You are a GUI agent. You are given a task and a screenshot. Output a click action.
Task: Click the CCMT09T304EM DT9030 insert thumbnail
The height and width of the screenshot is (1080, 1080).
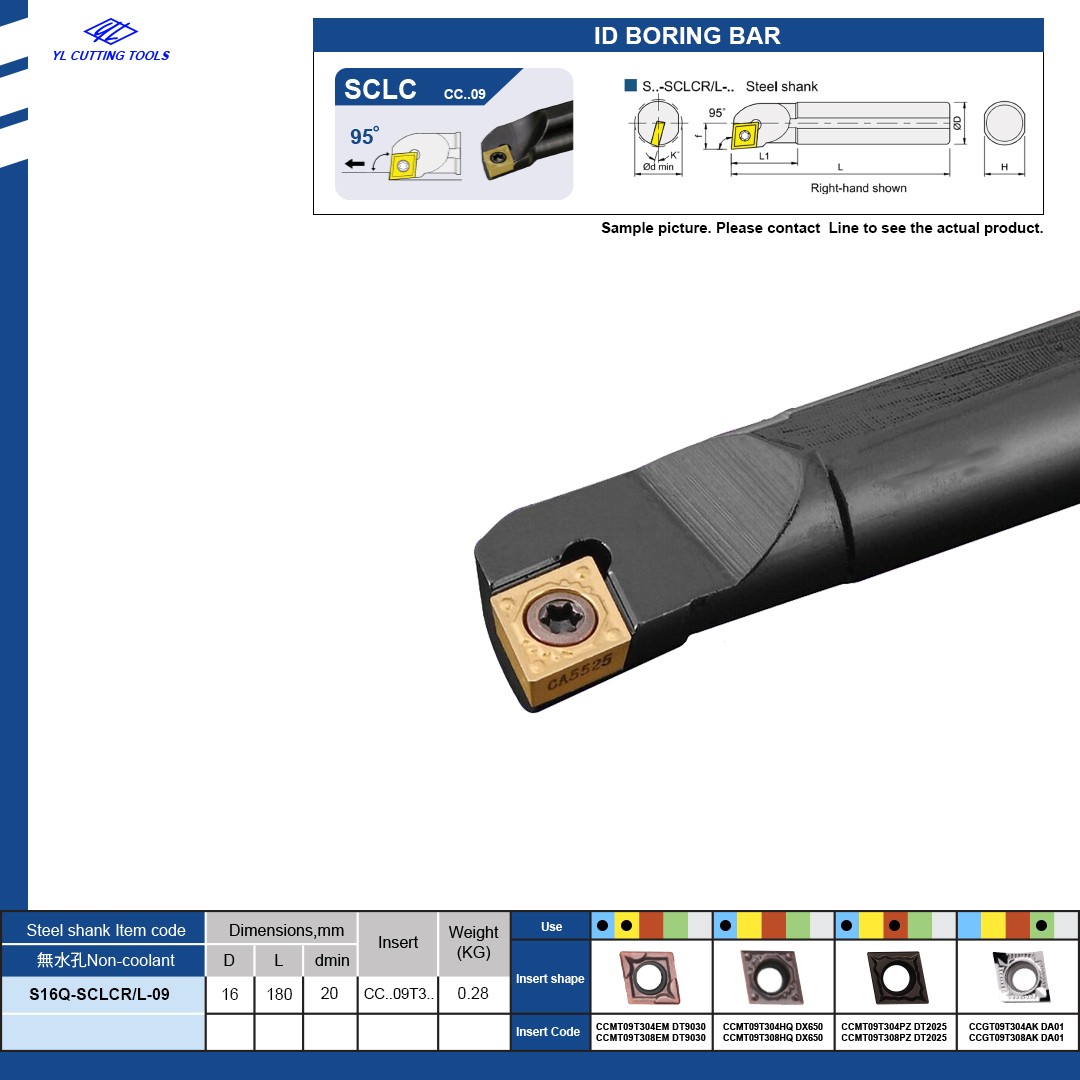(650, 975)
